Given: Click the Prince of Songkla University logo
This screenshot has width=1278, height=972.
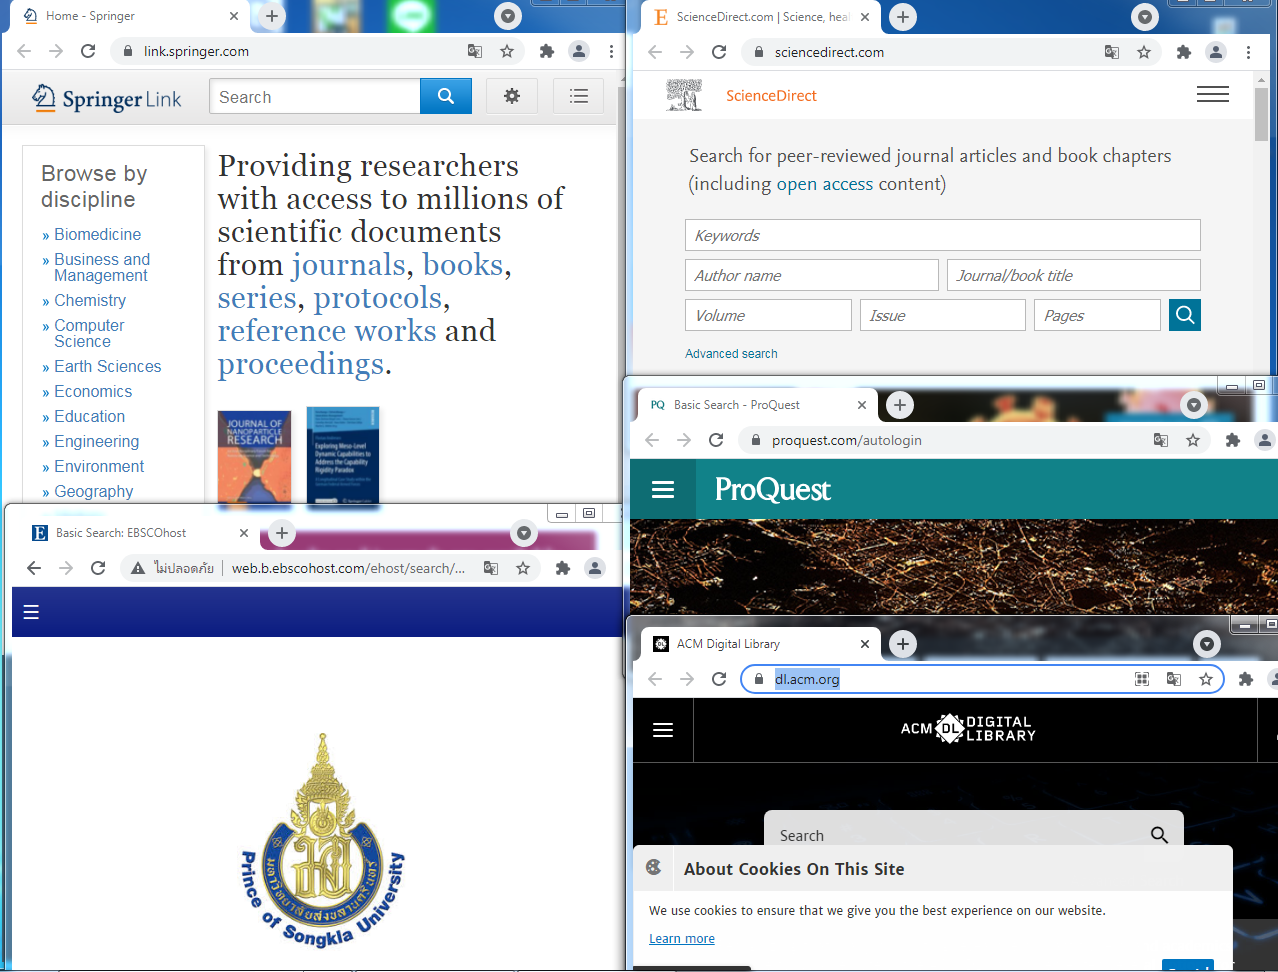Looking at the screenshot, I should pyautogui.click(x=323, y=841).
